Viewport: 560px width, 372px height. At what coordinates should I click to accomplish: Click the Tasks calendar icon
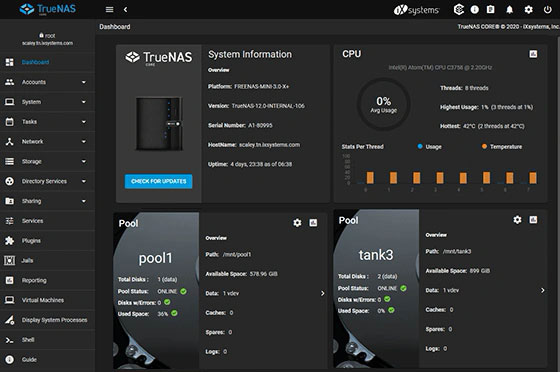[x=10, y=122]
